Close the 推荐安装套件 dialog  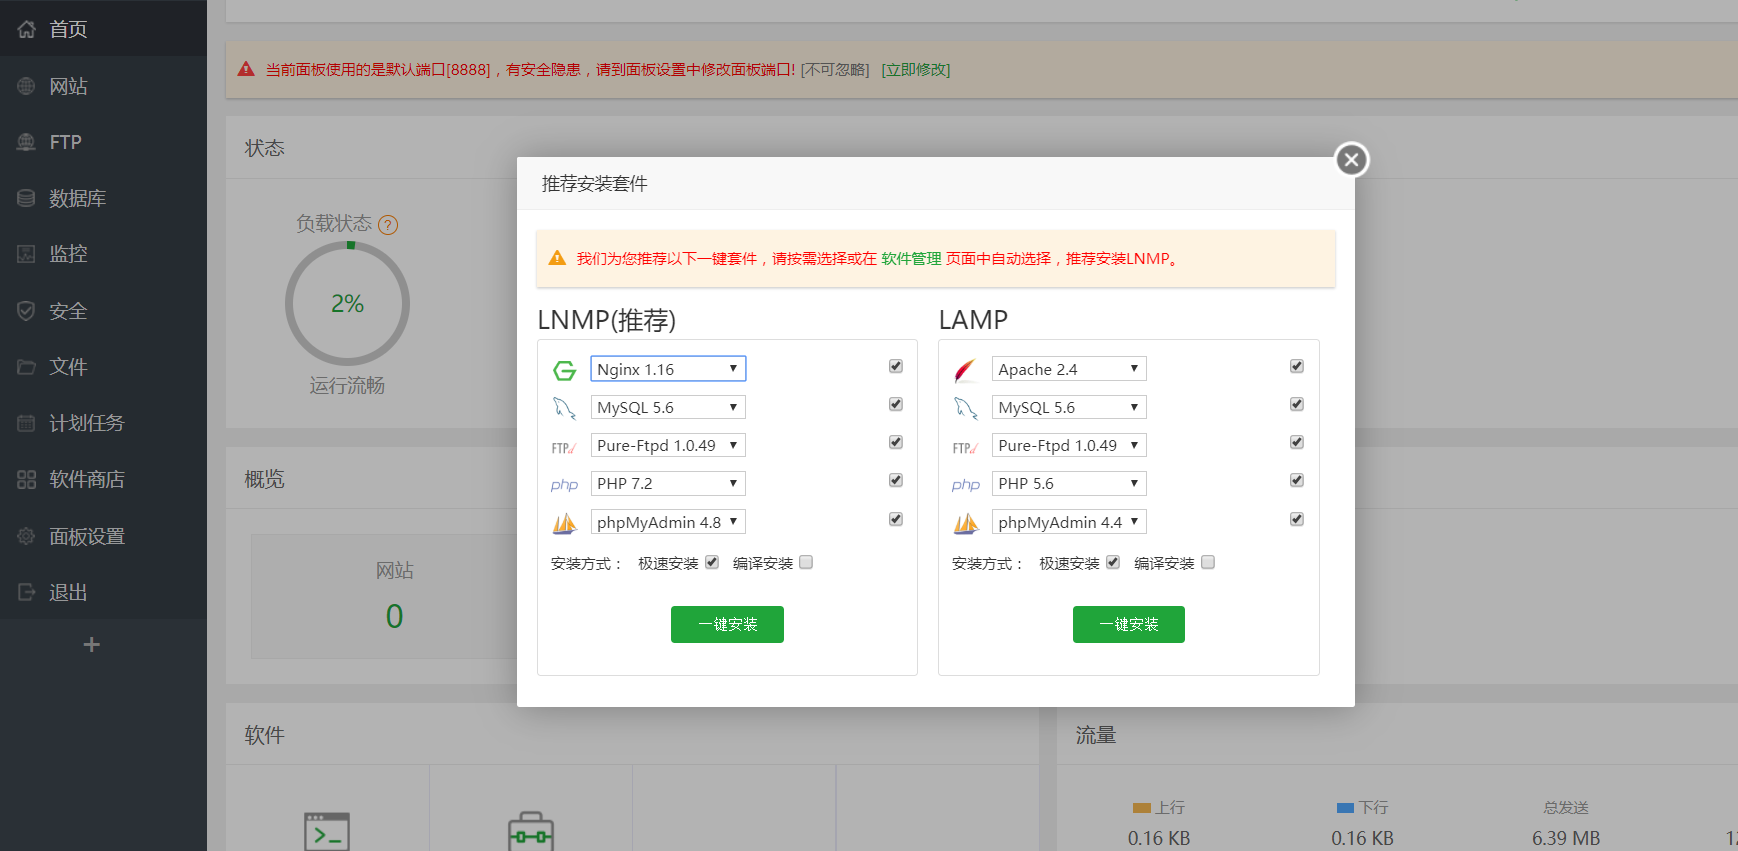coord(1352,159)
